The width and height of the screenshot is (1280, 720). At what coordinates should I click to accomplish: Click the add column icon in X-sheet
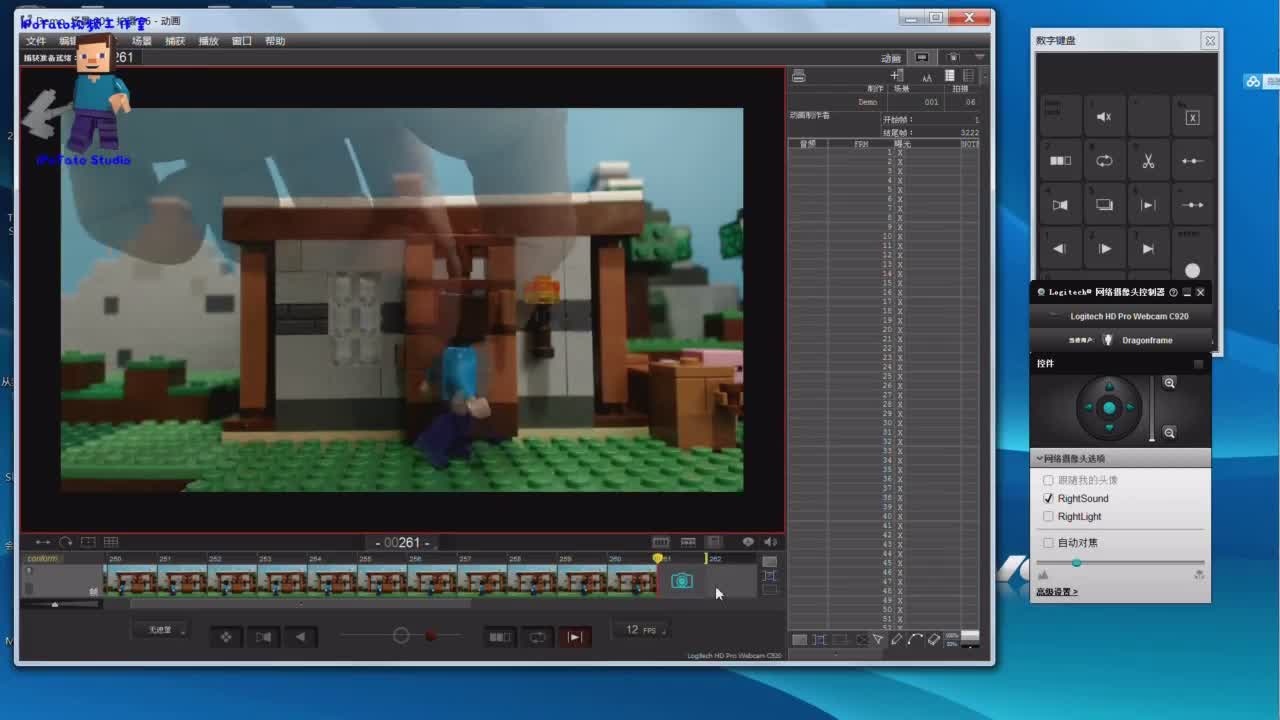pyautogui.click(x=896, y=76)
